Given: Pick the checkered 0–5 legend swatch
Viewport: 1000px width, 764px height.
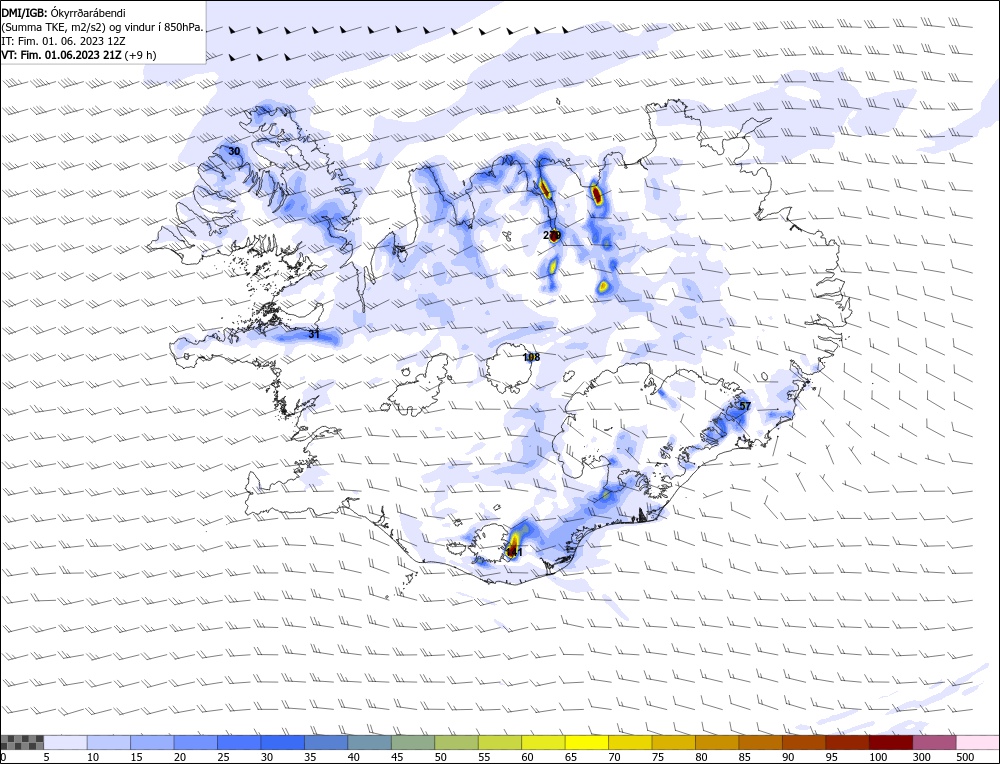Looking at the screenshot, I should 22,742.
